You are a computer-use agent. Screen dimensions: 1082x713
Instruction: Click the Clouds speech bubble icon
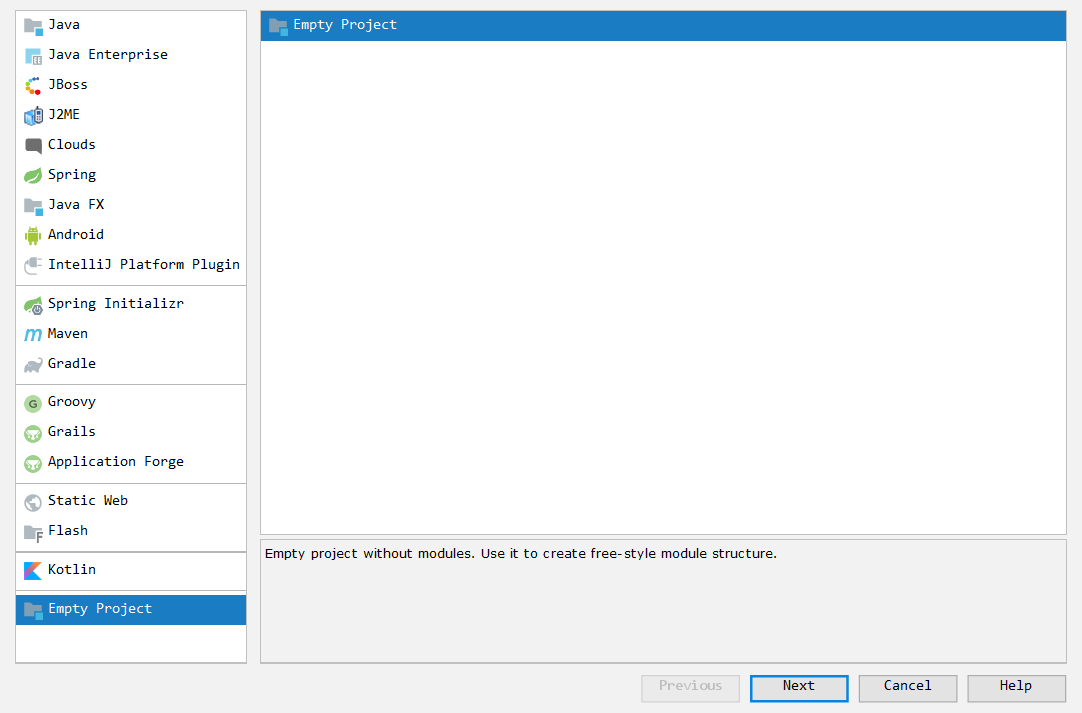(33, 145)
